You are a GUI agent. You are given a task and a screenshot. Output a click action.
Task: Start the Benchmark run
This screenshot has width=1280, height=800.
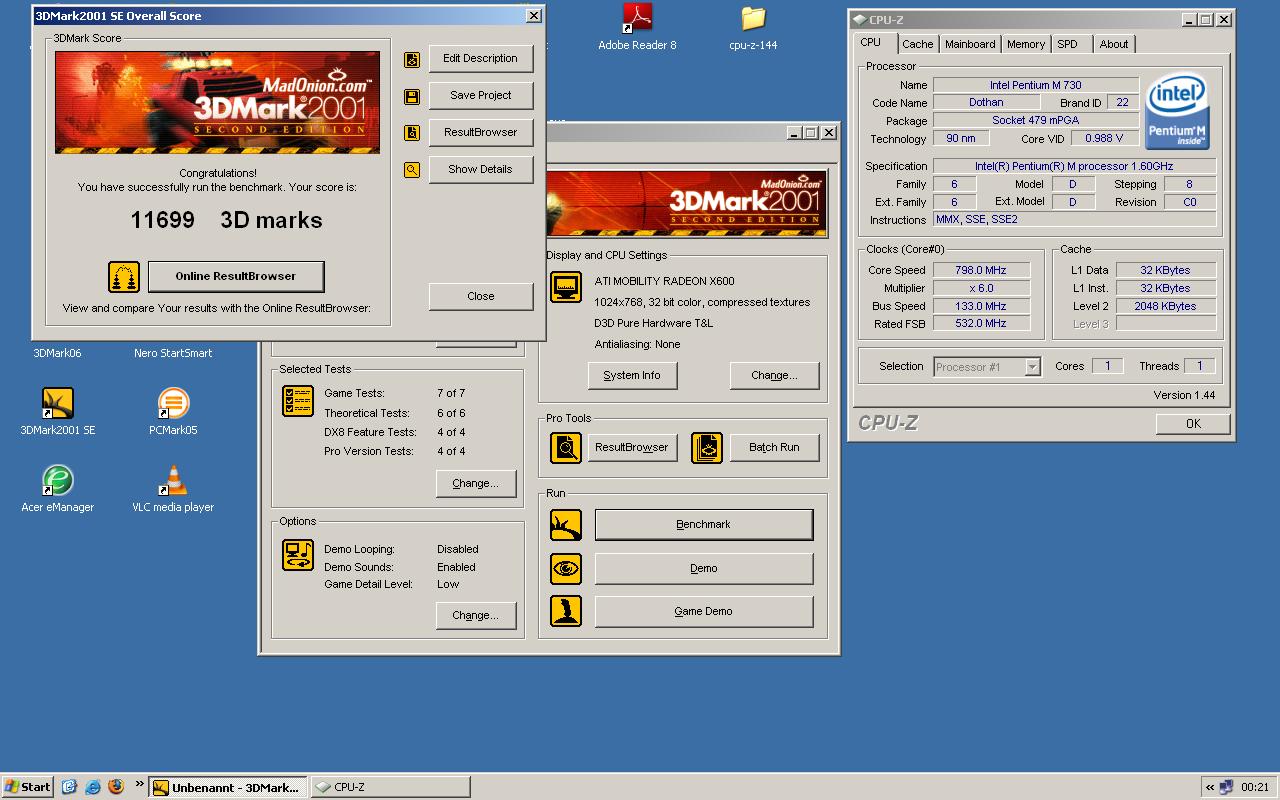pos(704,524)
